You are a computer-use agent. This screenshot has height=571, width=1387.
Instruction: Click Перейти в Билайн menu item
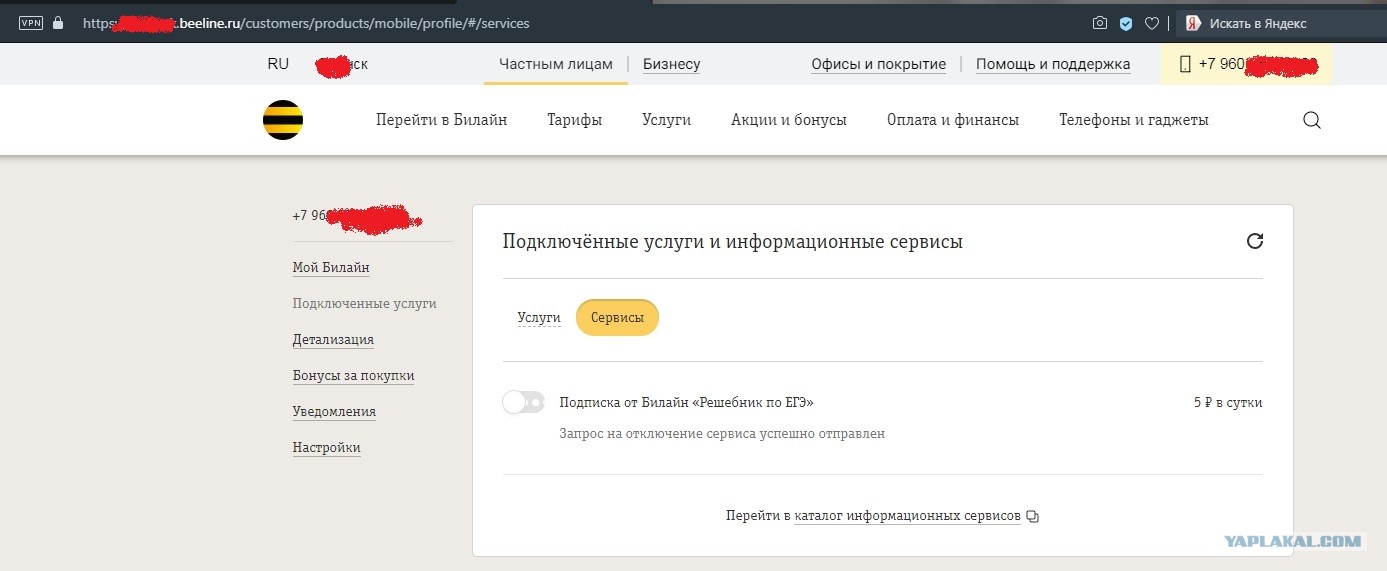tap(442, 120)
